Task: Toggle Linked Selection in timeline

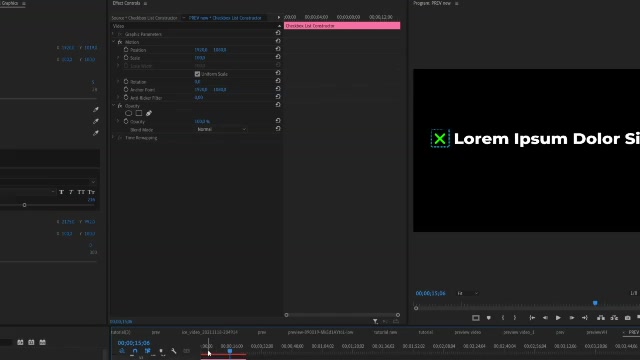Action: [147, 351]
